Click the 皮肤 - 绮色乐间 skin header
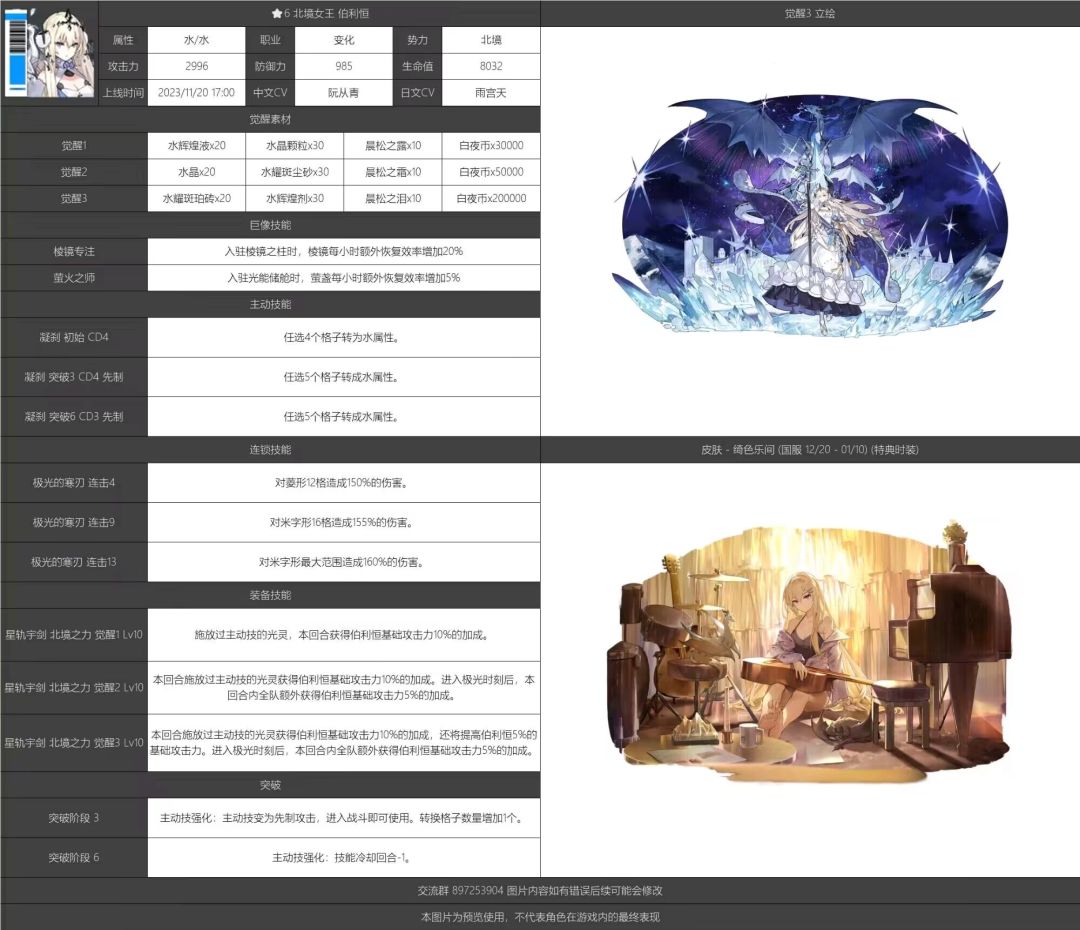 click(x=810, y=449)
